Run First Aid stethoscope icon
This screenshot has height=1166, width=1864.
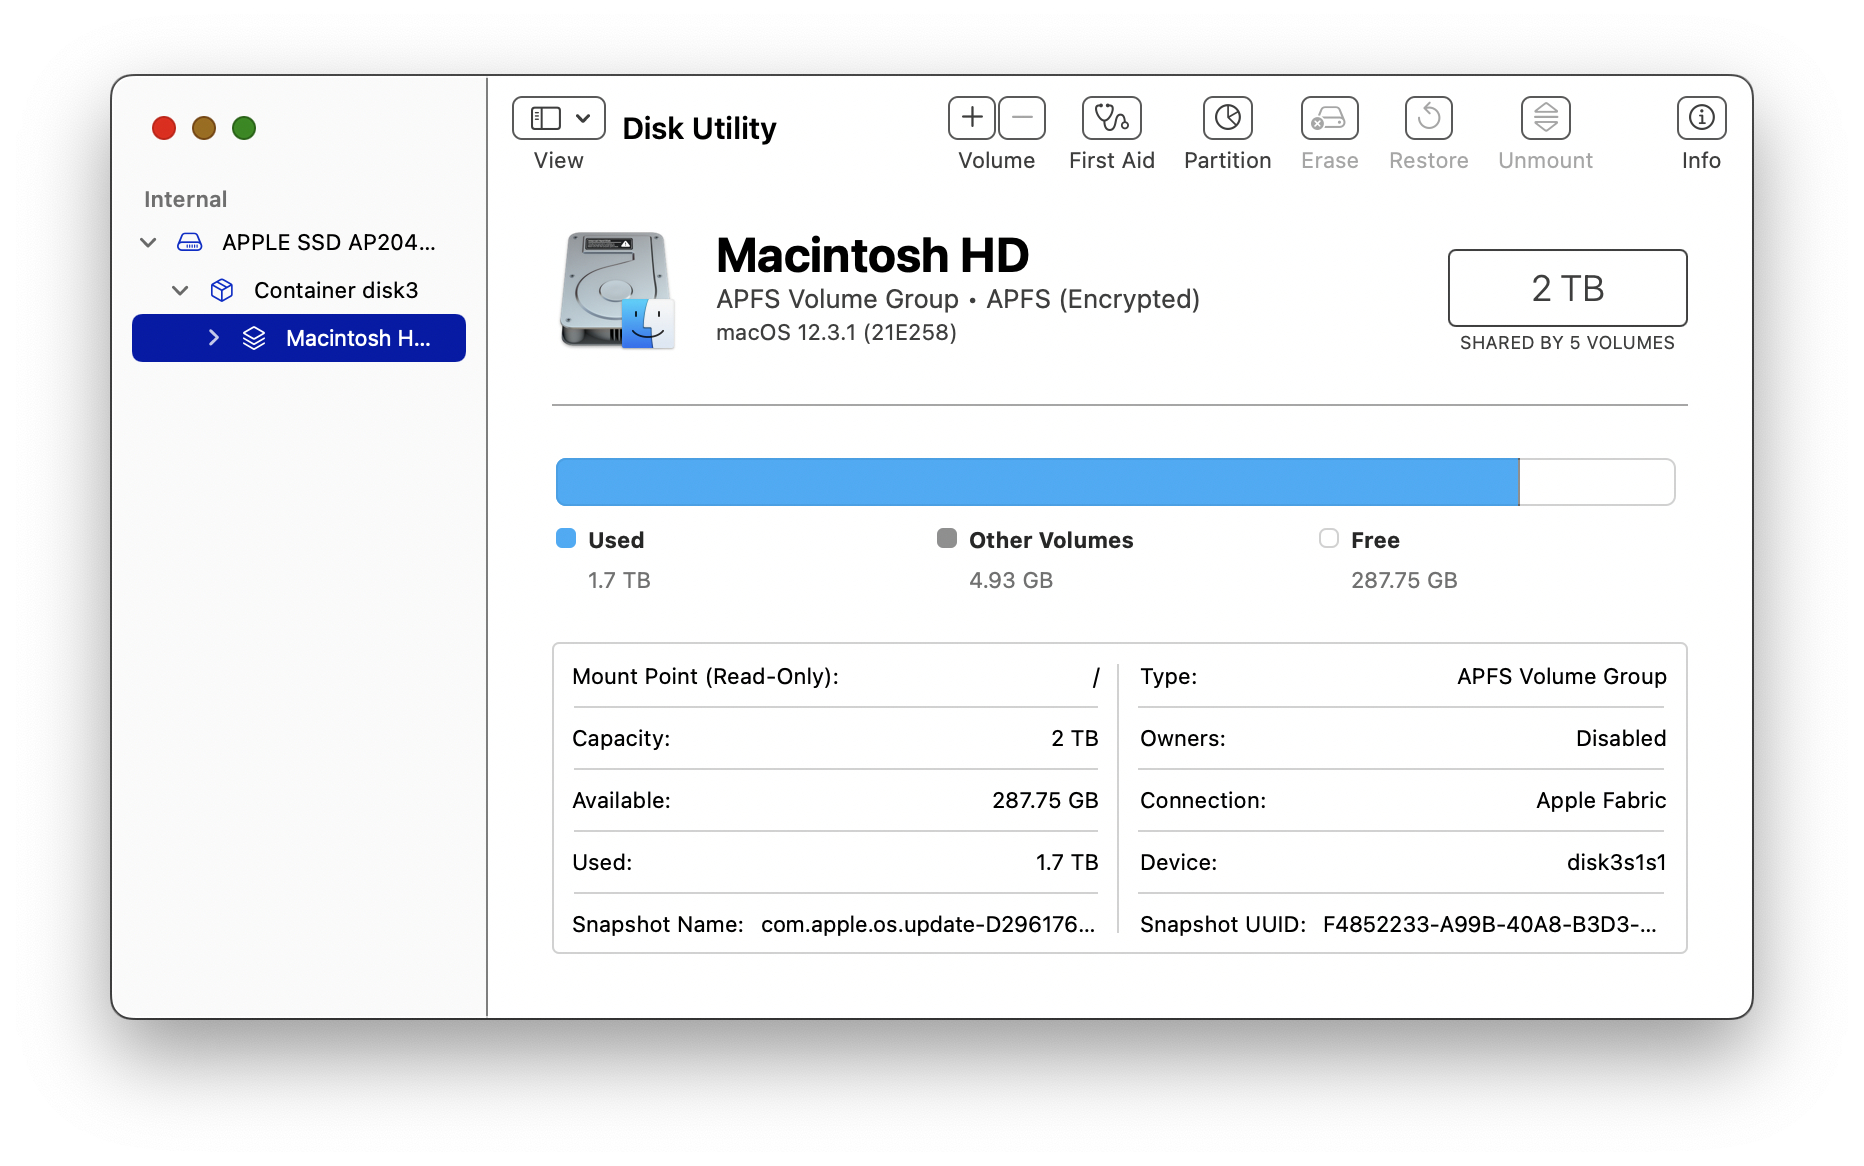(1112, 118)
